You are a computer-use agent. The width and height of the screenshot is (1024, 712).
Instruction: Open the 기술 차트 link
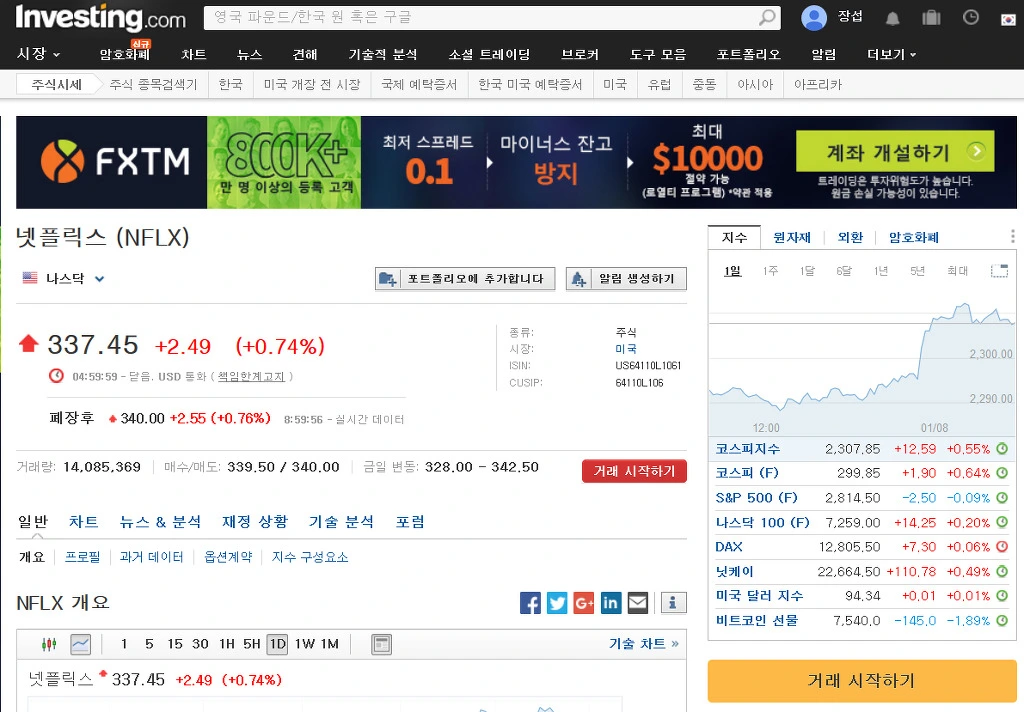pyautogui.click(x=643, y=644)
